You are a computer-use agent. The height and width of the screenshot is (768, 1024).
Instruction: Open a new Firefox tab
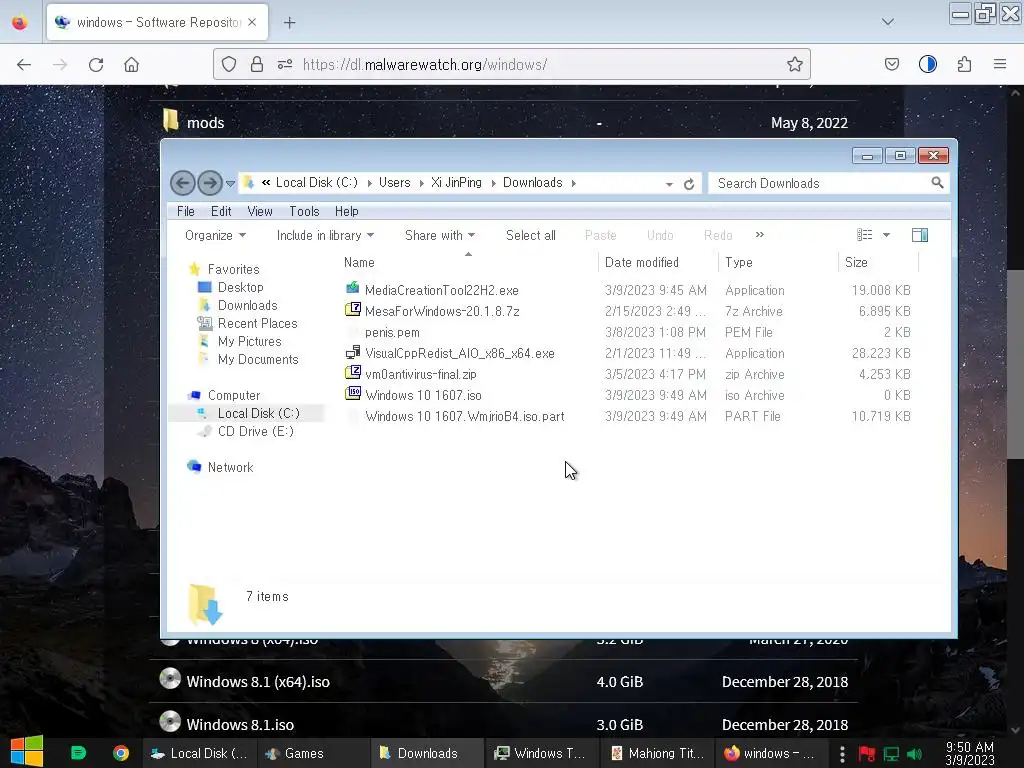tap(289, 23)
